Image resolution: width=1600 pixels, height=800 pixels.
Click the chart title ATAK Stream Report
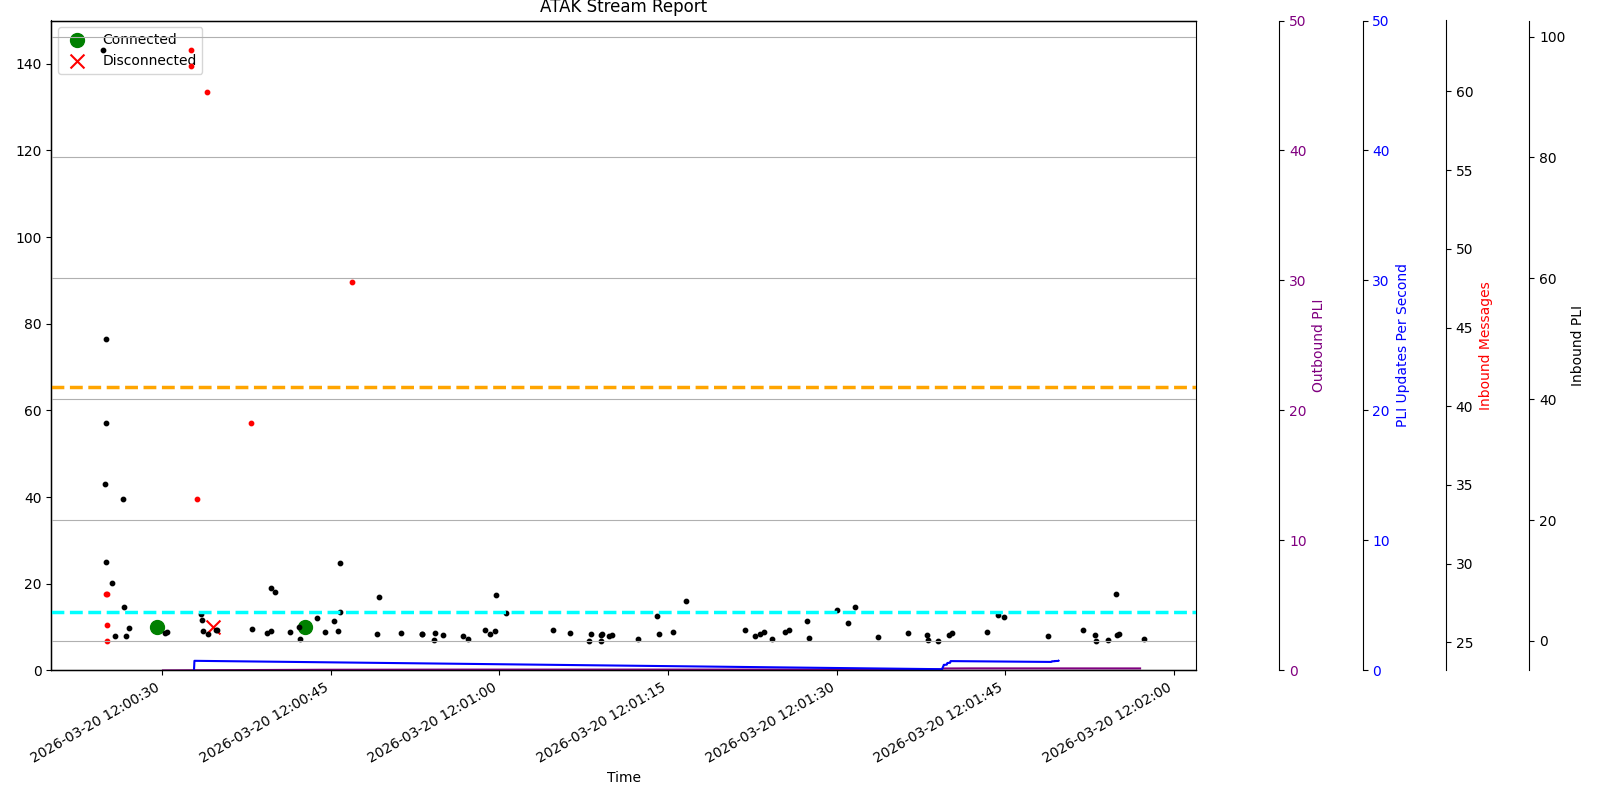[x=623, y=8]
